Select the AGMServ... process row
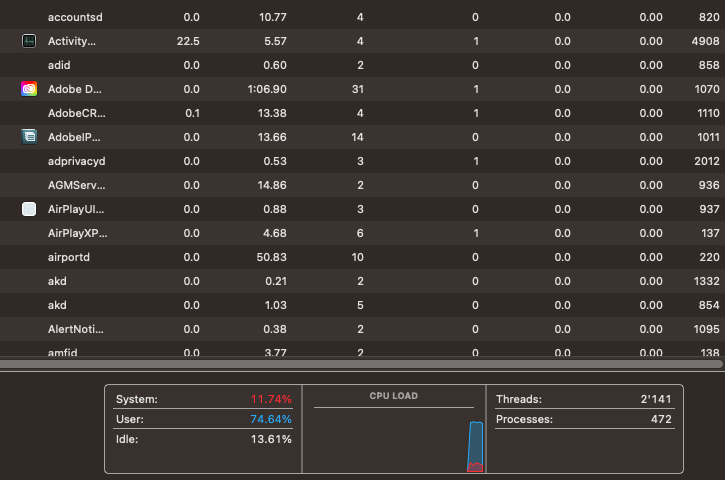Image resolution: width=725 pixels, height=480 pixels. pos(362,185)
